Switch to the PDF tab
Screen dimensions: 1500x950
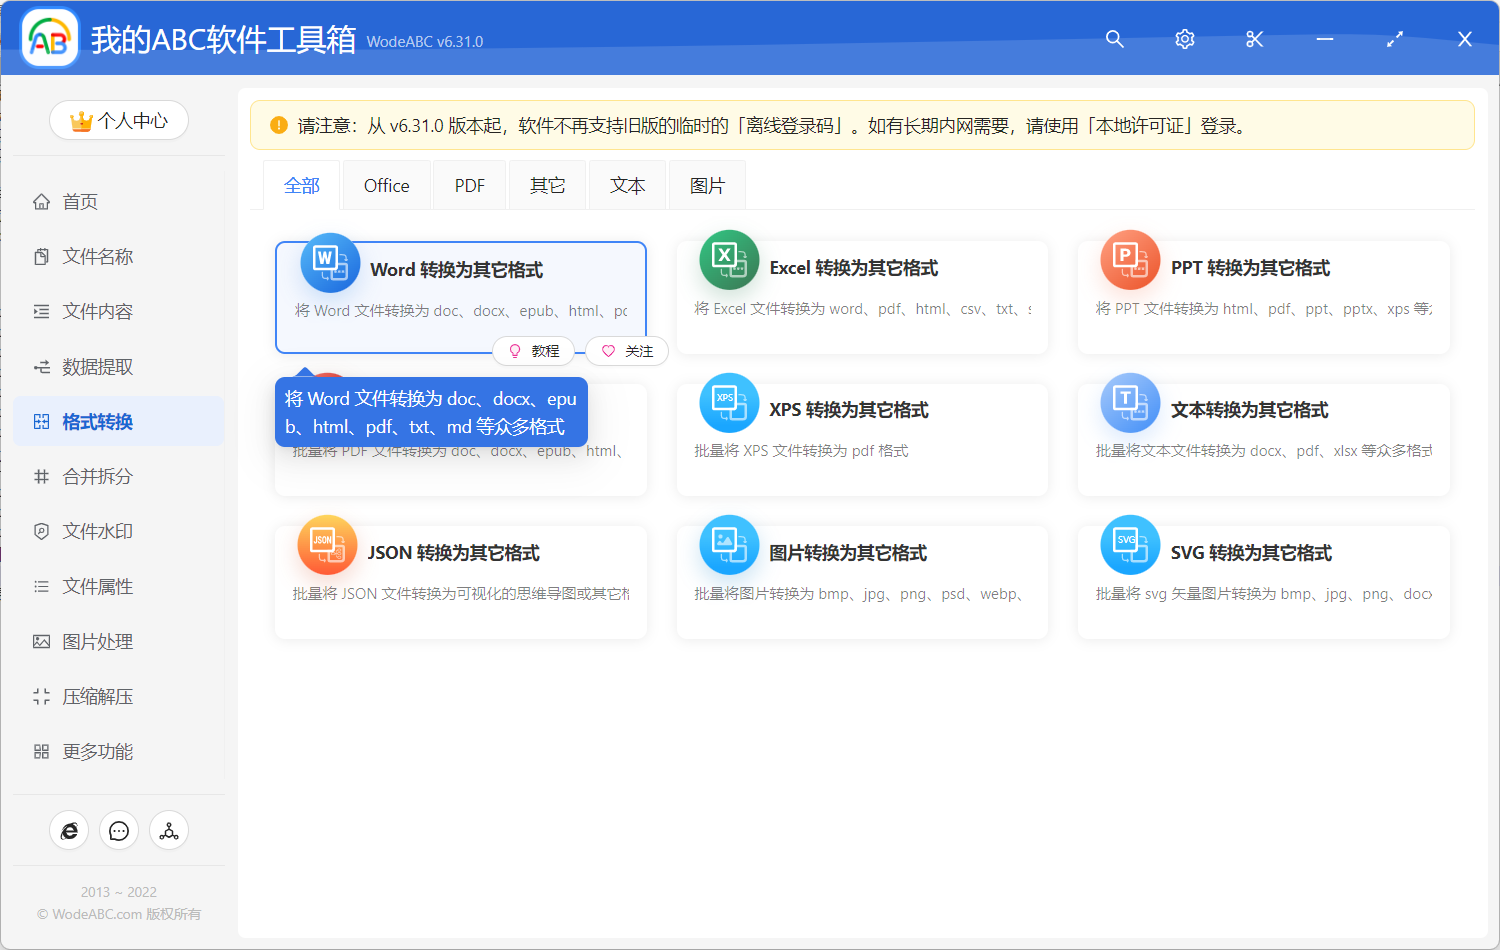point(469,184)
